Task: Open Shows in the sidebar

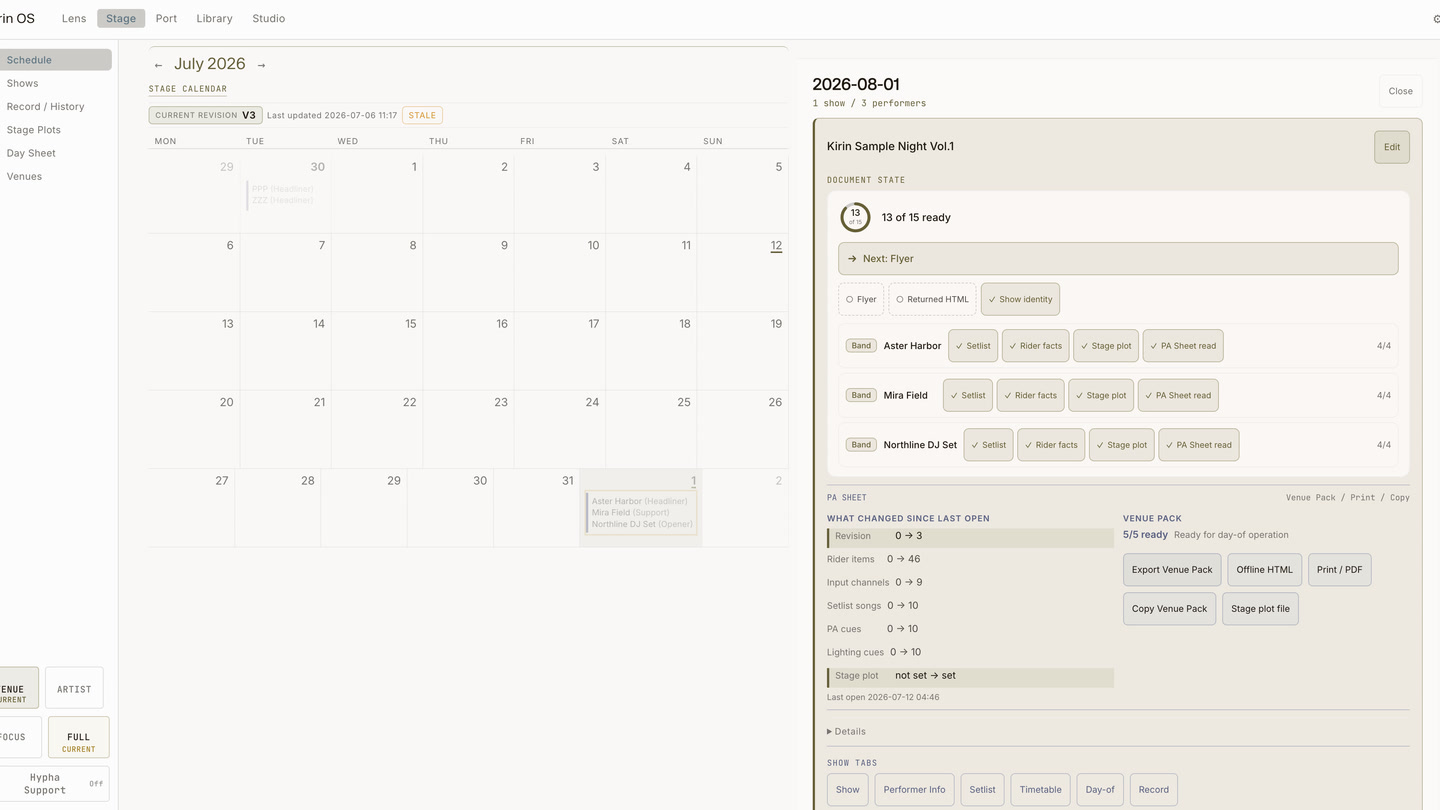Action: 55,83
